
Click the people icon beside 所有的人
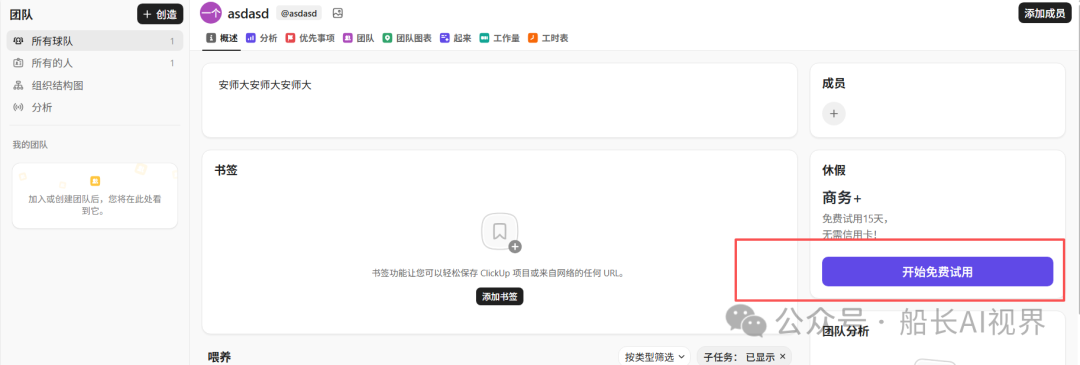[x=19, y=63]
